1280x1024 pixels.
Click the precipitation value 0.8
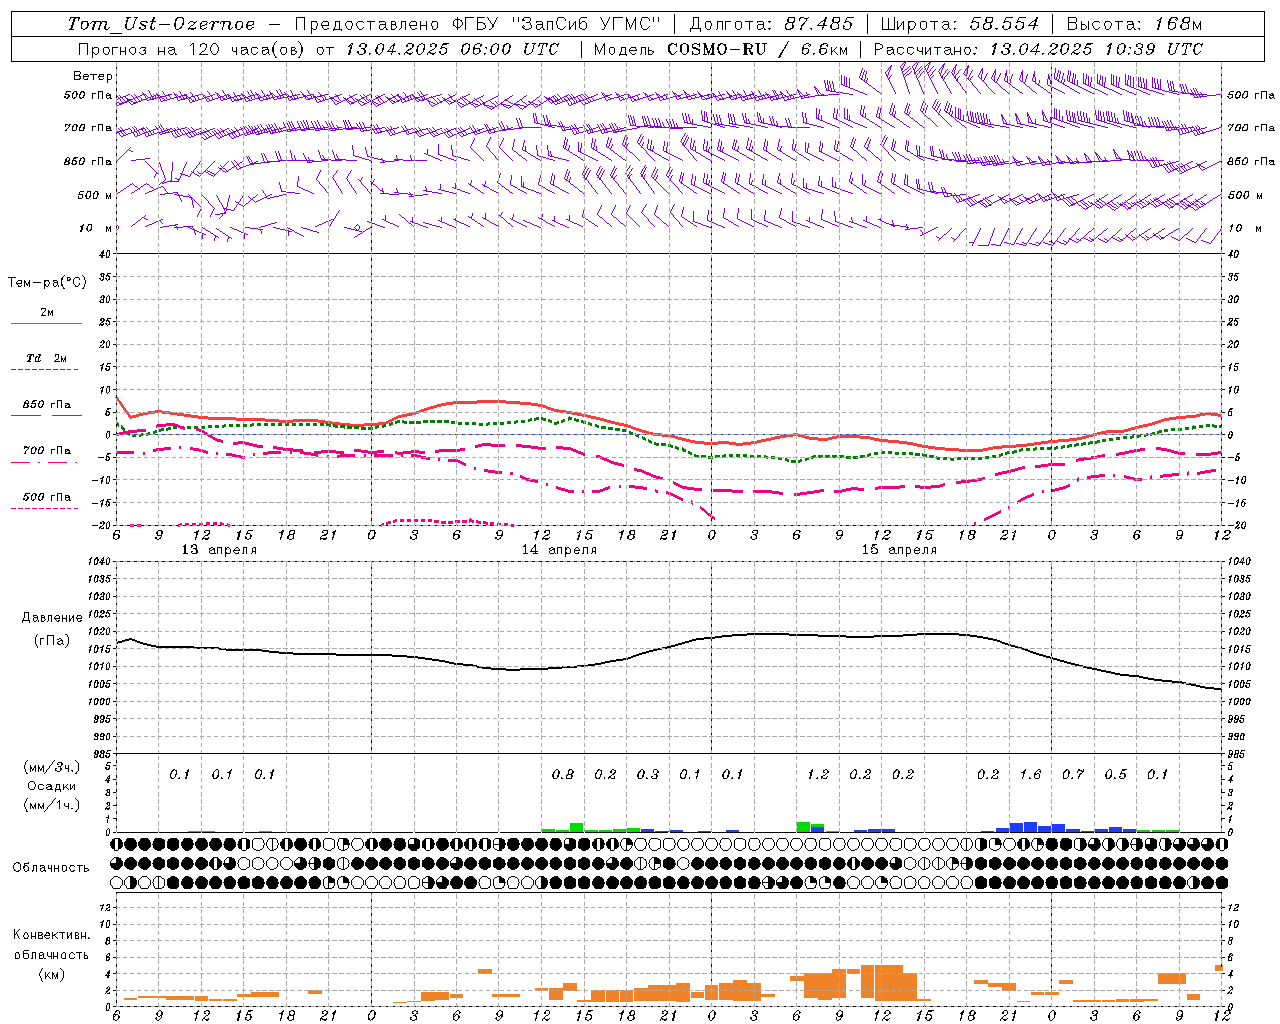point(563,774)
